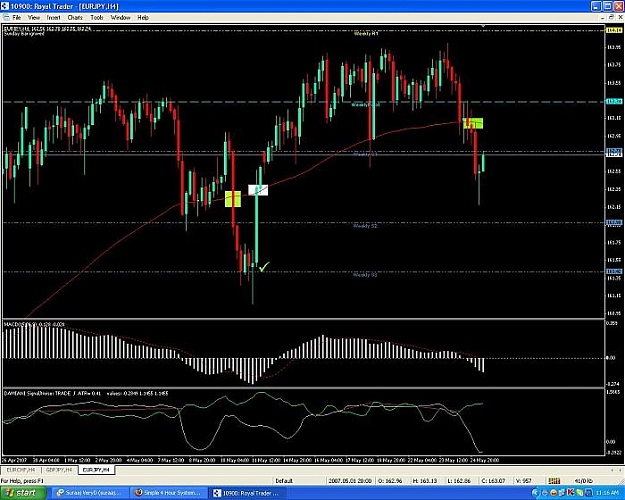Switch to Simple 4 Hour System Firefox window
Image resolution: width=625 pixels, height=500 pixels.
[x=171, y=493]
